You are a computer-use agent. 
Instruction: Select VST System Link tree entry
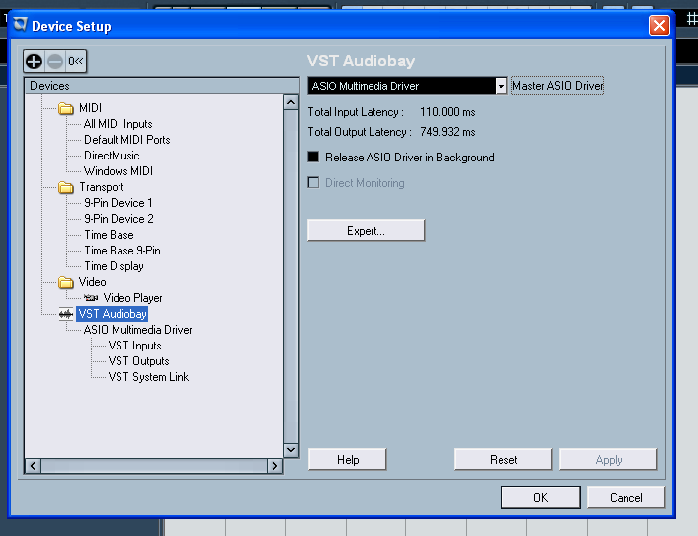pyautogui.click(x=148, y=377)
